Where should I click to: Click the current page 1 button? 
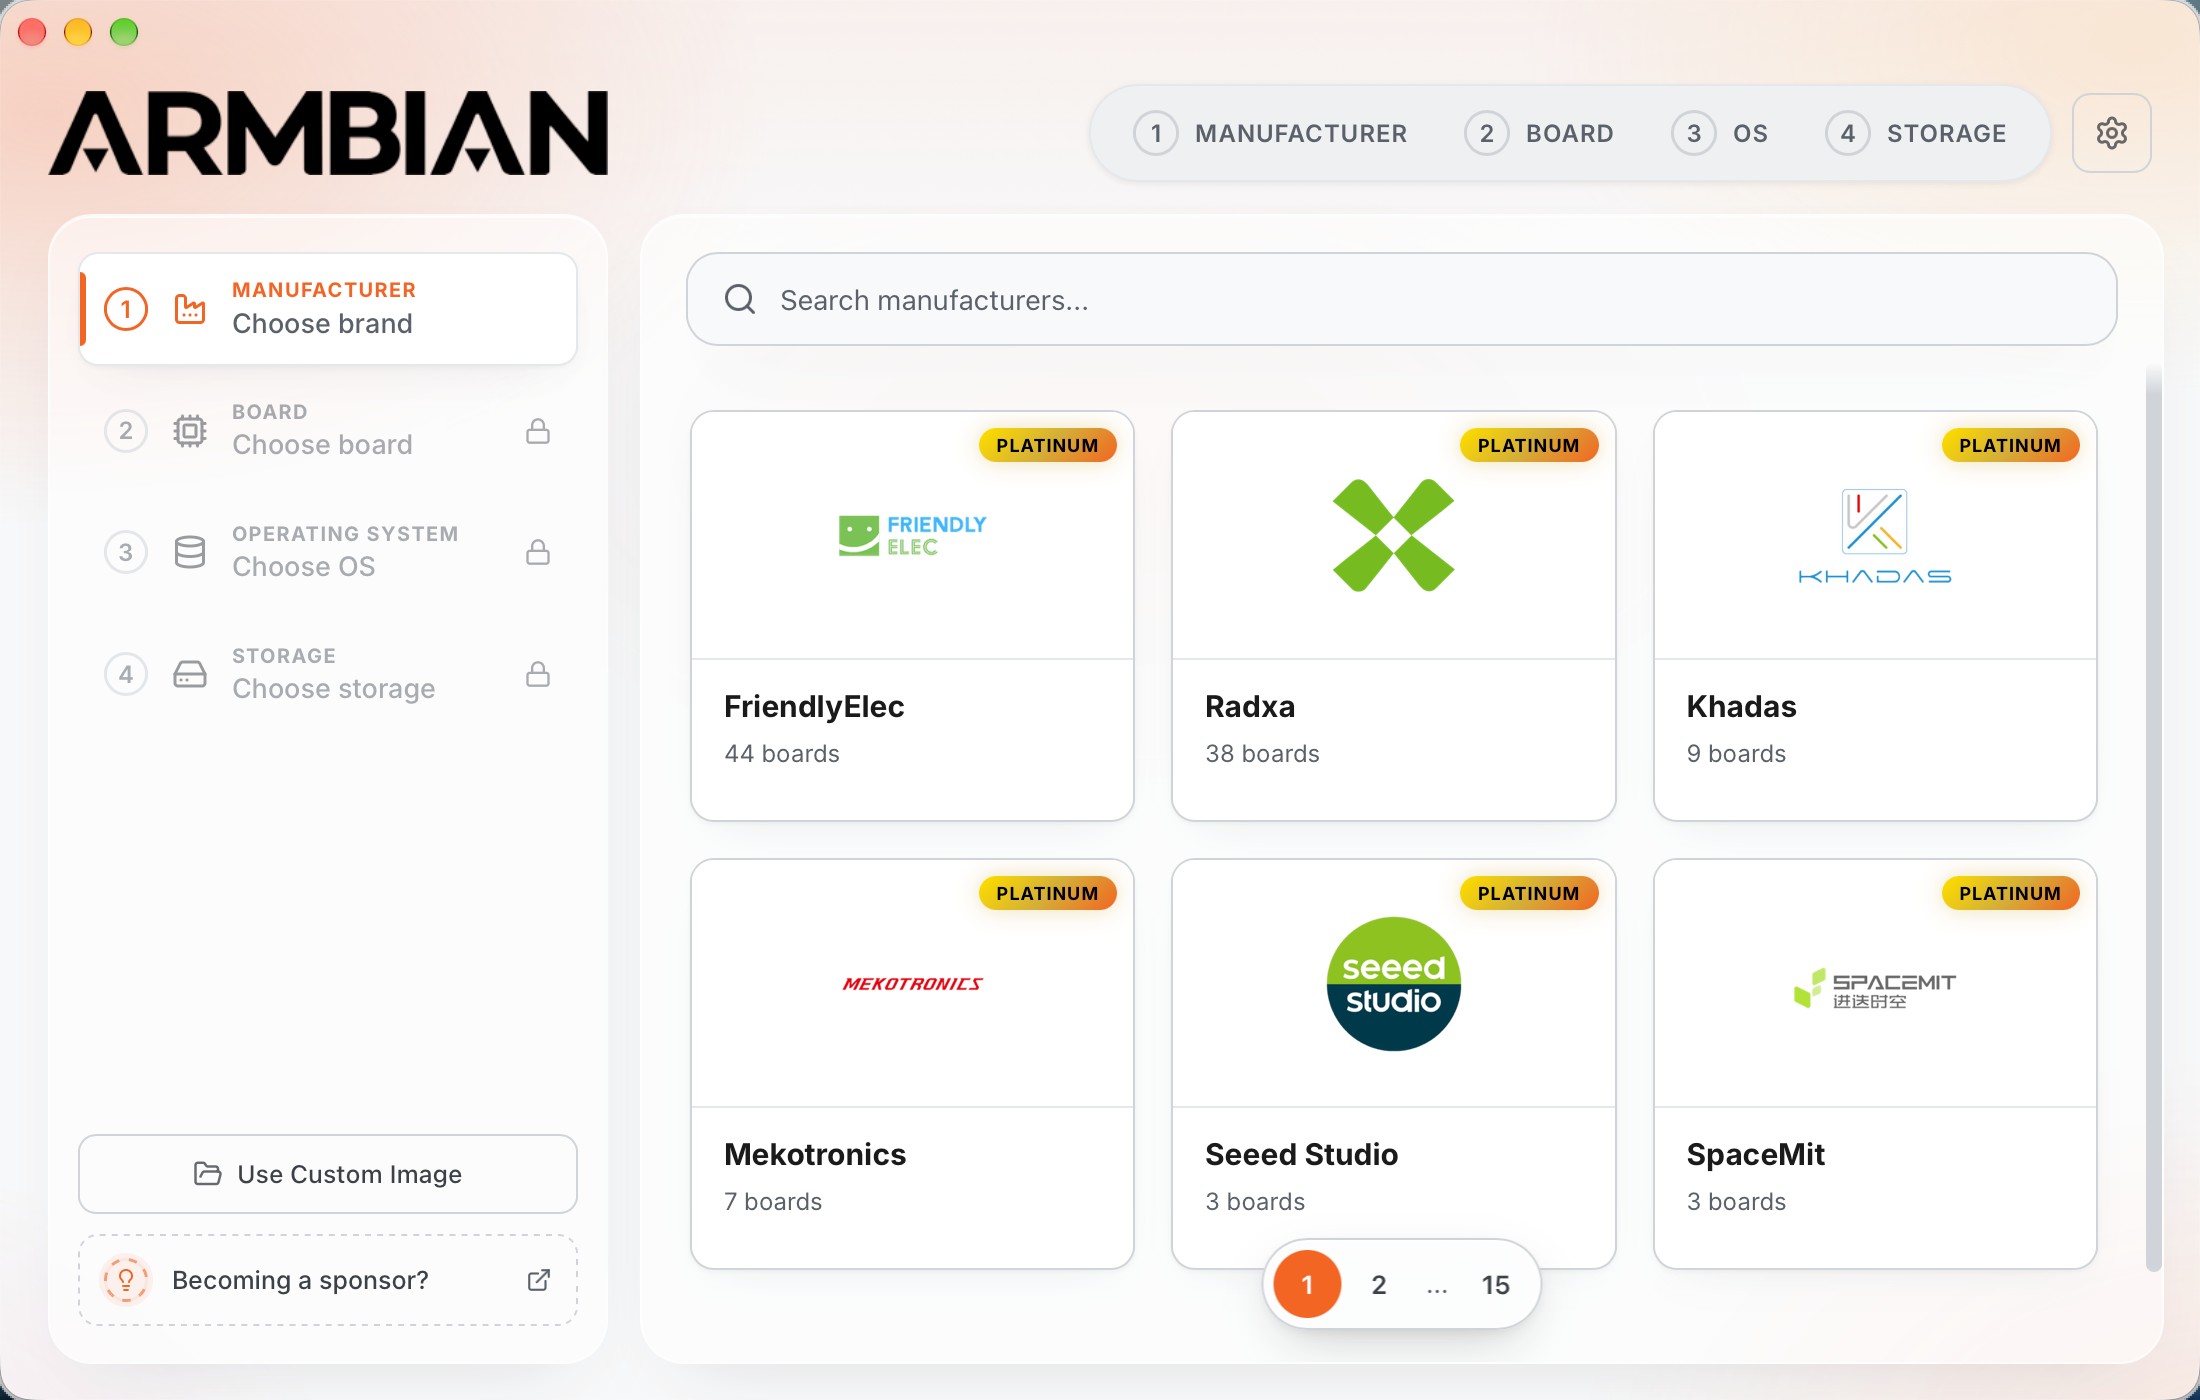point(1307,1284)
